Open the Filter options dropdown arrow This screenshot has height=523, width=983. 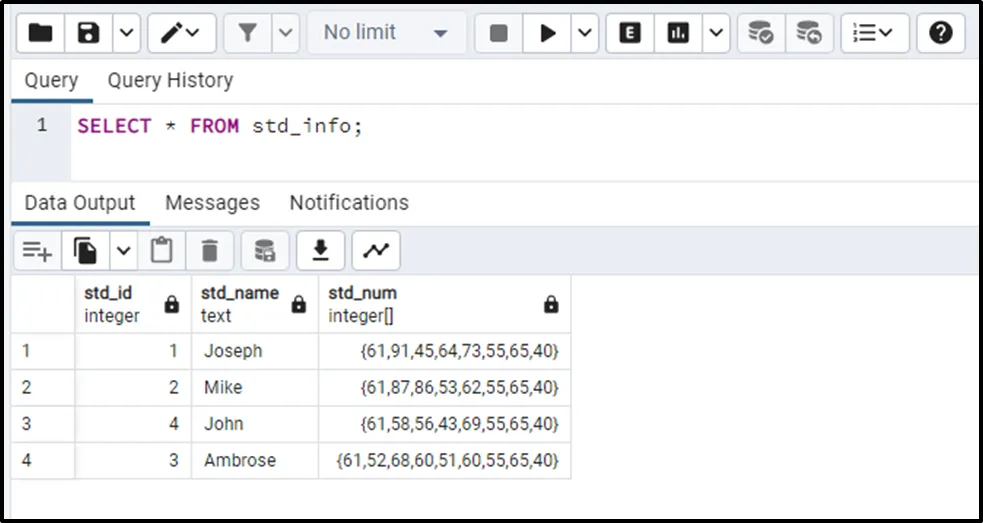point(285,33)
